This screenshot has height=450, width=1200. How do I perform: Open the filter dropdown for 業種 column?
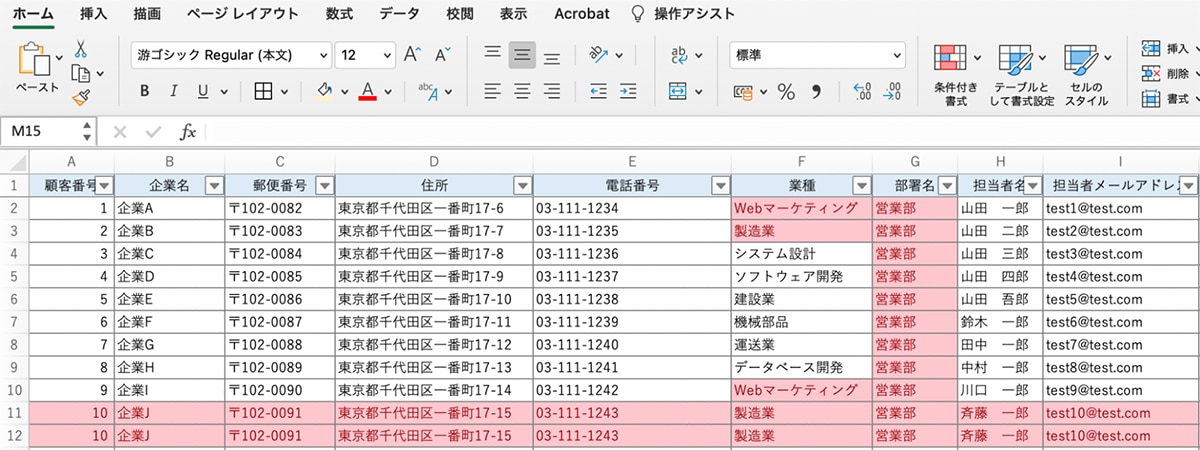[861, 185]
